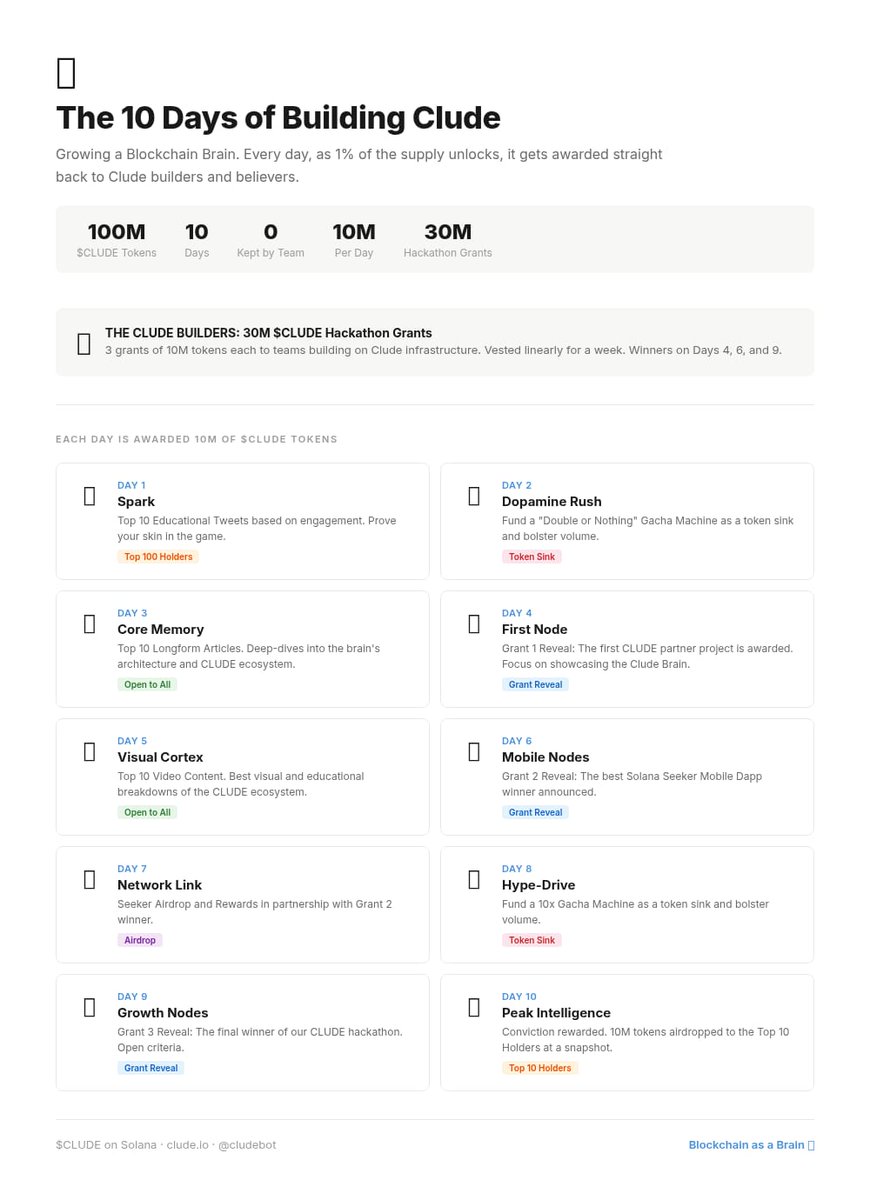Click the icon in the Peak Intelligence card
870x1200 pixels.
[x=474, y=1008]
